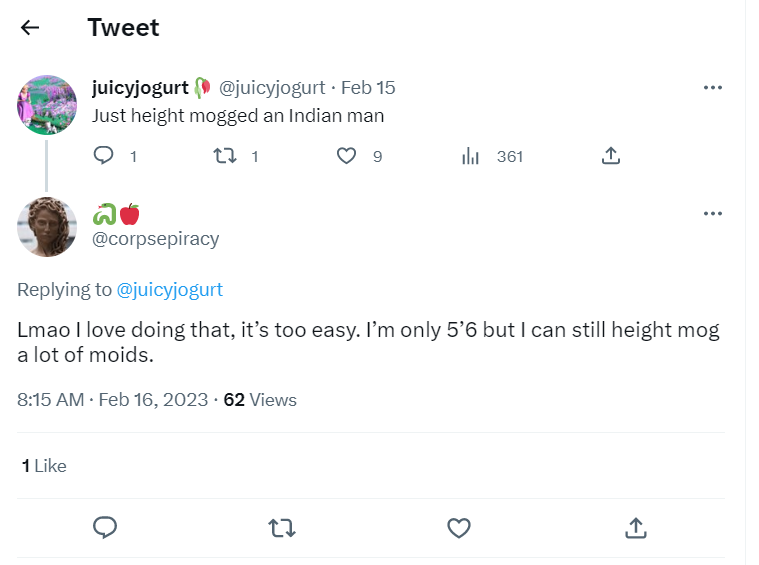This screenshot has width=759, height=565.
Task: Open the Feb 15 timestamp link
Action: pyautogui.click(x=368, y=88)
